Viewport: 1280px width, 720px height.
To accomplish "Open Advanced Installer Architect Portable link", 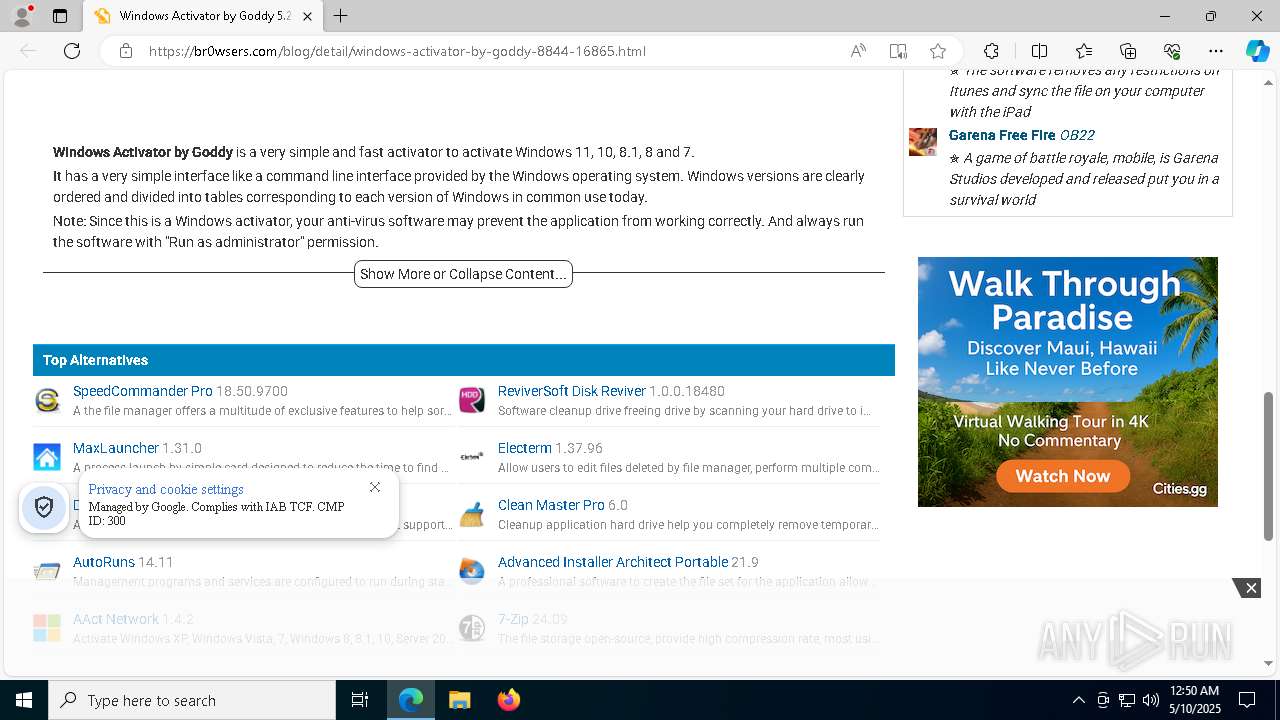I will point(613,562).
